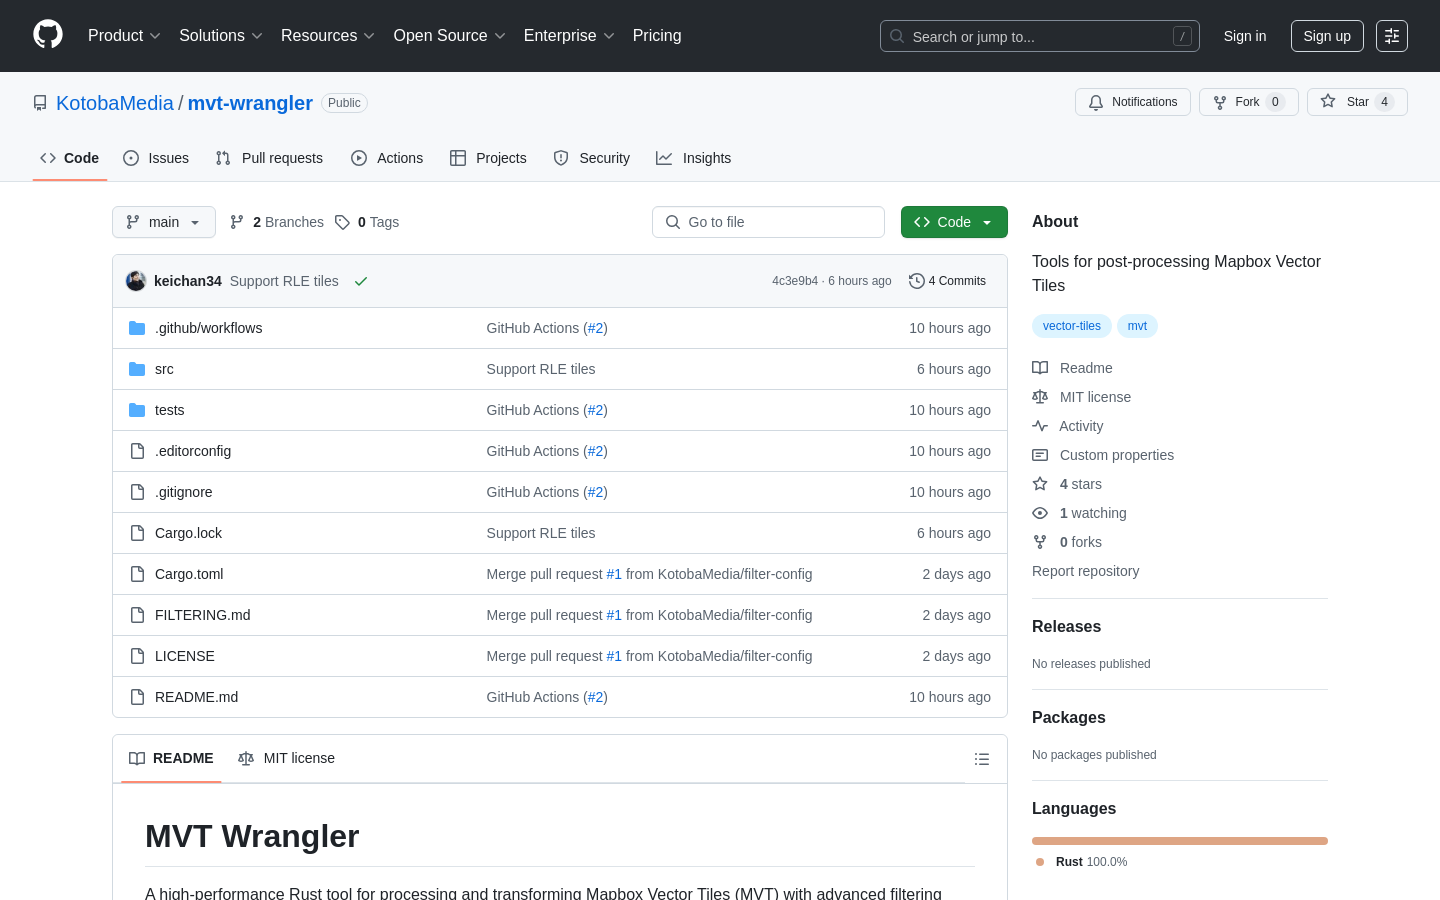The height and width of the screenshot is (900, 1440).
Task: Open the FILTERING.md file
Action: click(x=203, y=615)
